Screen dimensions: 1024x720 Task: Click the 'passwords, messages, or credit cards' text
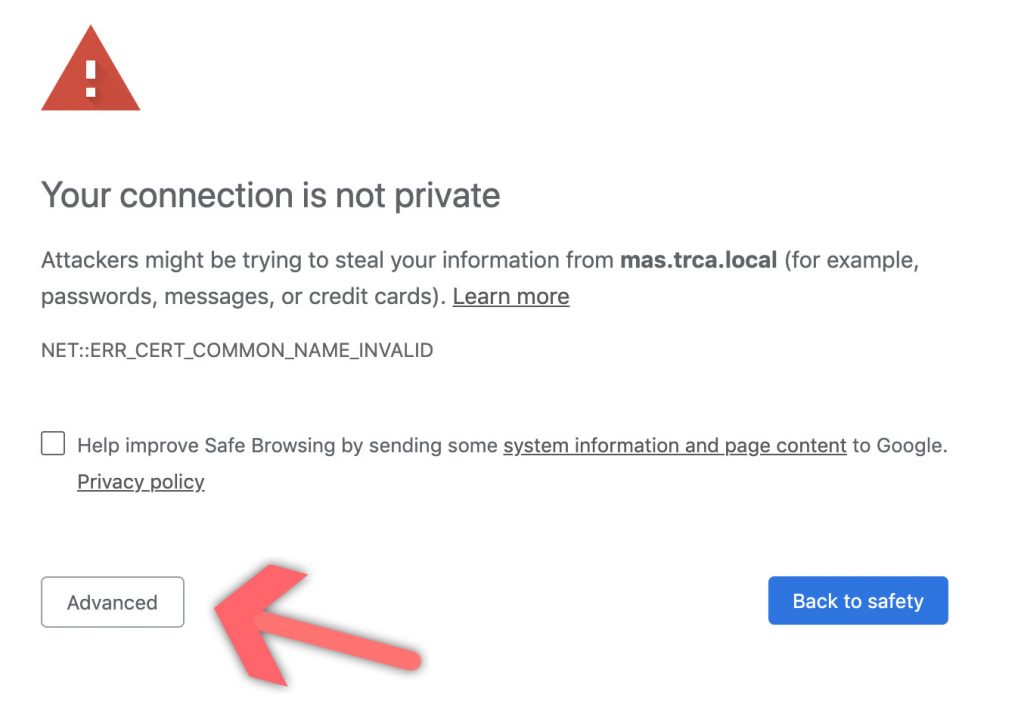pos(240,297)
